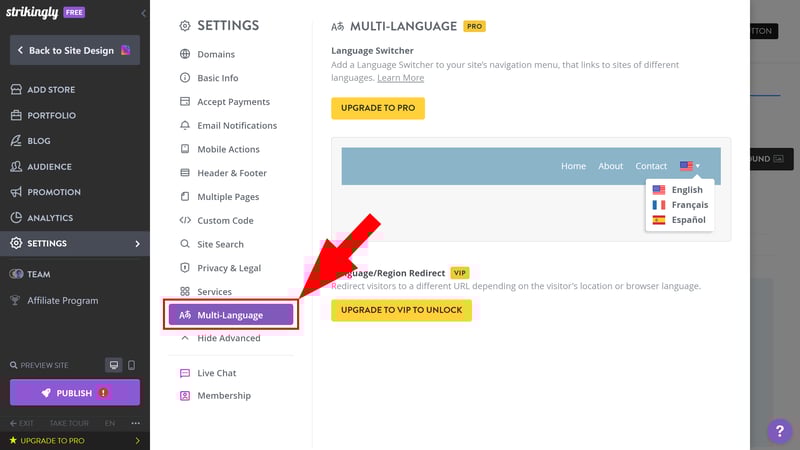800x450 pixels.
Task: Go Back to Site Design
Action: point(75,50)
